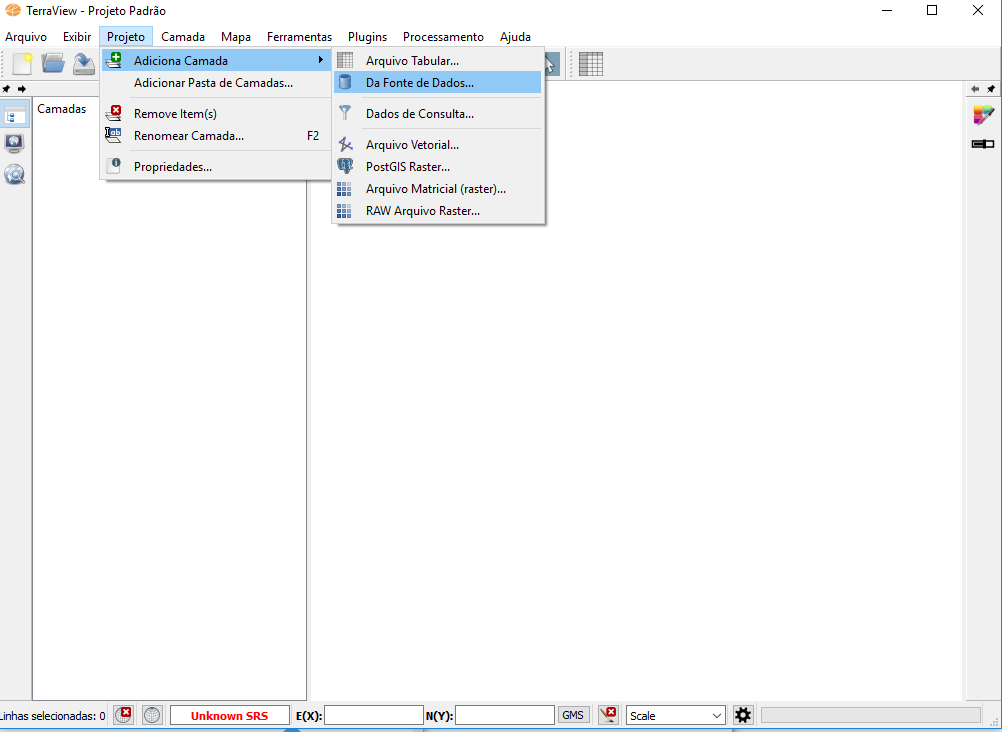The image size is (1002, 732).
Task: Open the Exibir menu
Action: 77,37
